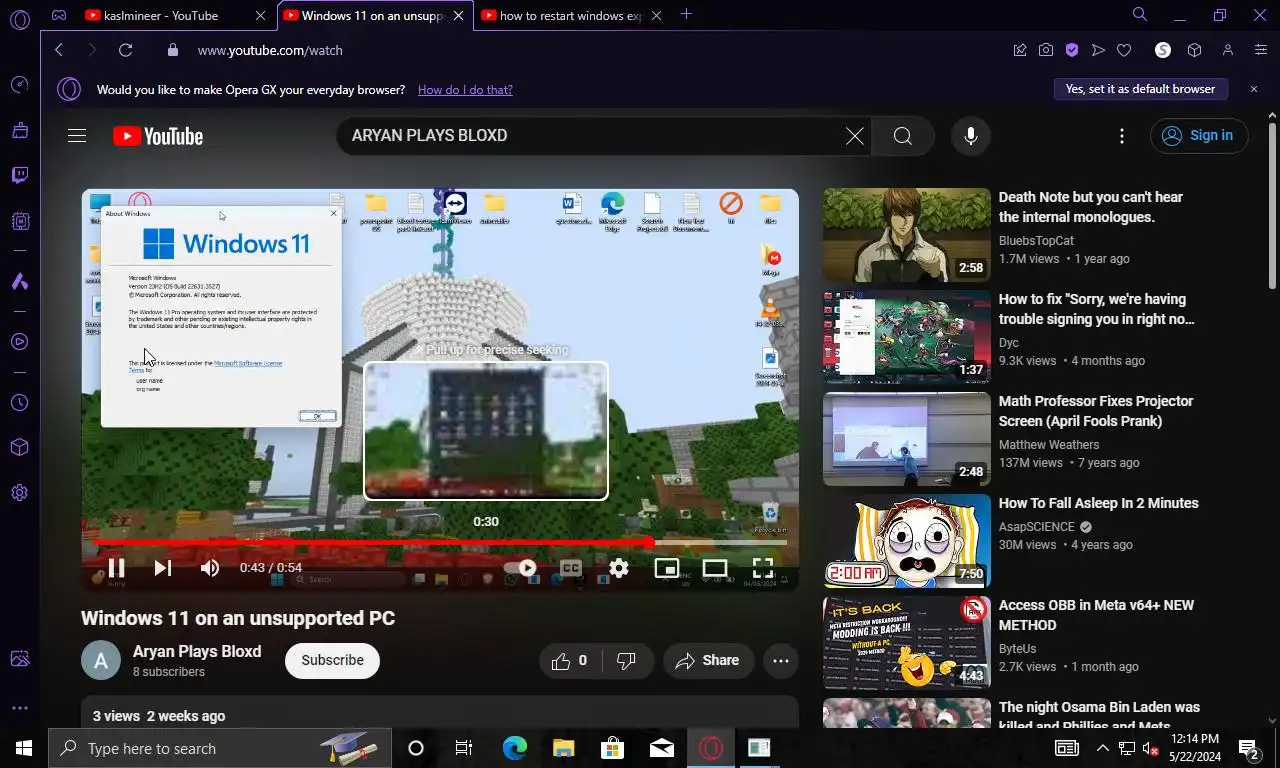Go back to the previous page

tap(59, 50)
